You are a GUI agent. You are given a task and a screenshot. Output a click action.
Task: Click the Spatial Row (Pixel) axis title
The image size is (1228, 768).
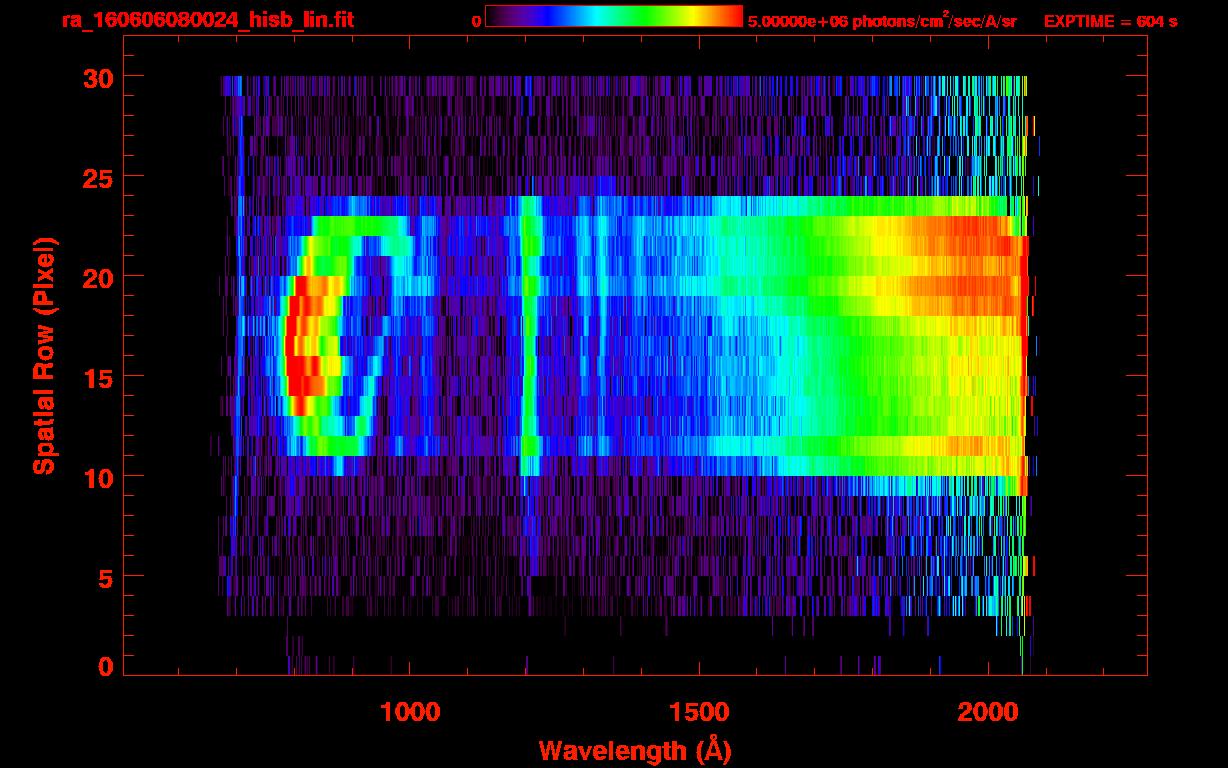pos(43,355)
